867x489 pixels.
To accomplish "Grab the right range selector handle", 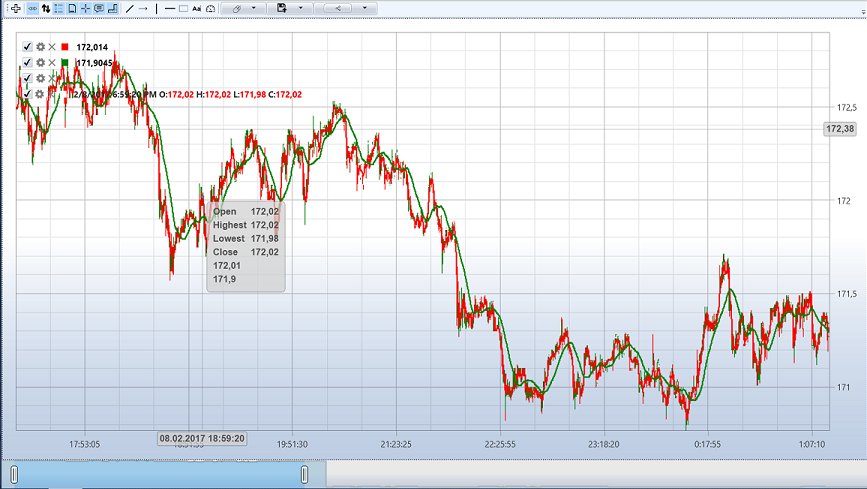I will tap(304, 475).
